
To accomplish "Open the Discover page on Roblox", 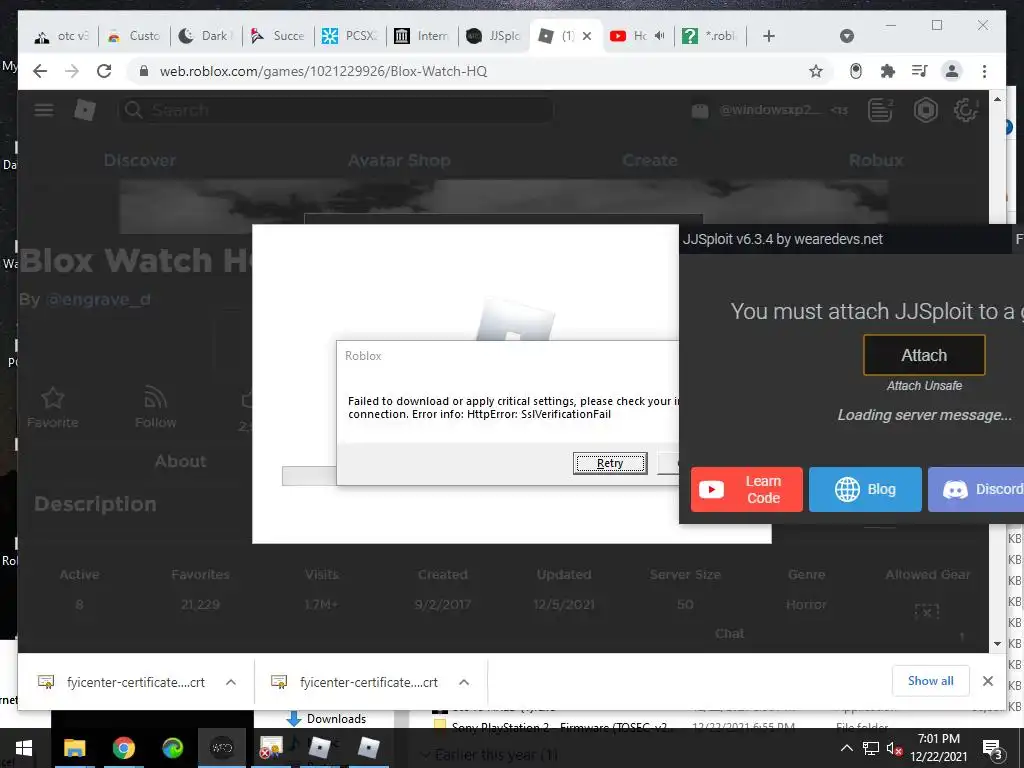I will 140,161.
